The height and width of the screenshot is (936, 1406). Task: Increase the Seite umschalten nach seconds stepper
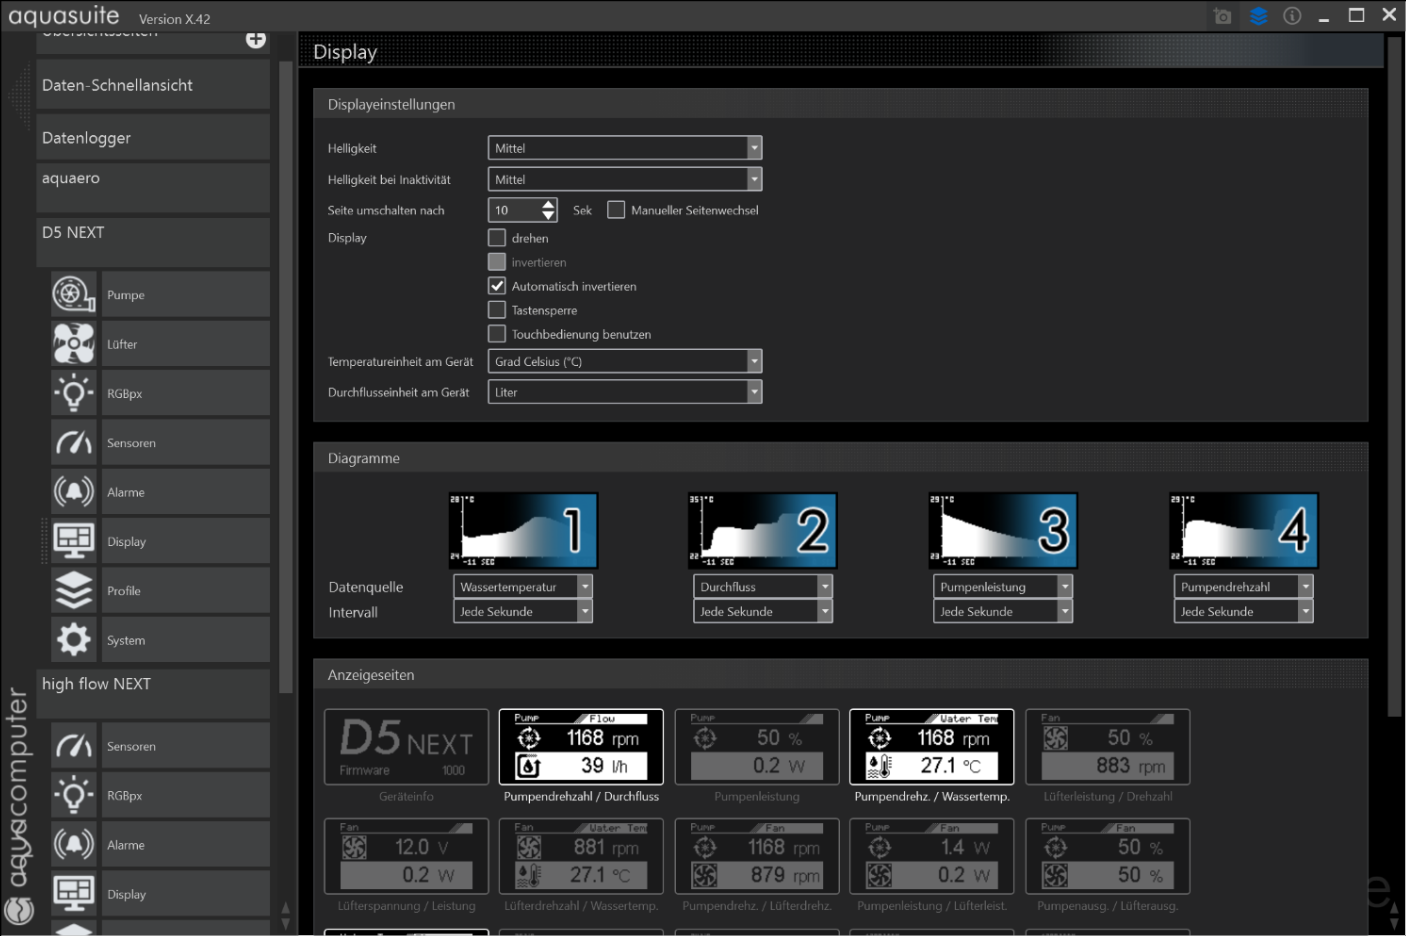[548, 204]
